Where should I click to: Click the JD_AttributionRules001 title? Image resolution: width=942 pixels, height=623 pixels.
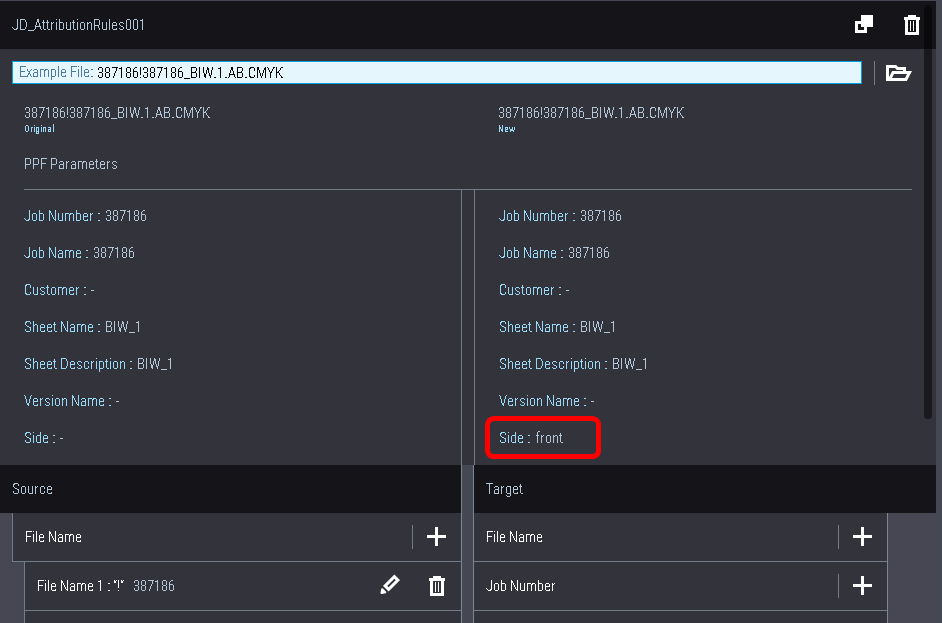point(78,25)
